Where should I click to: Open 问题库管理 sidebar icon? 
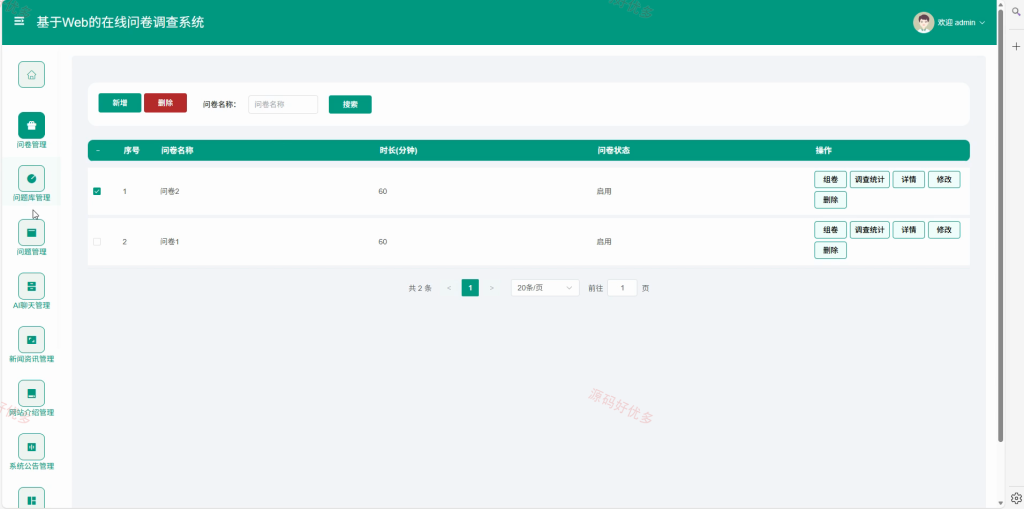tap(31, 178)
